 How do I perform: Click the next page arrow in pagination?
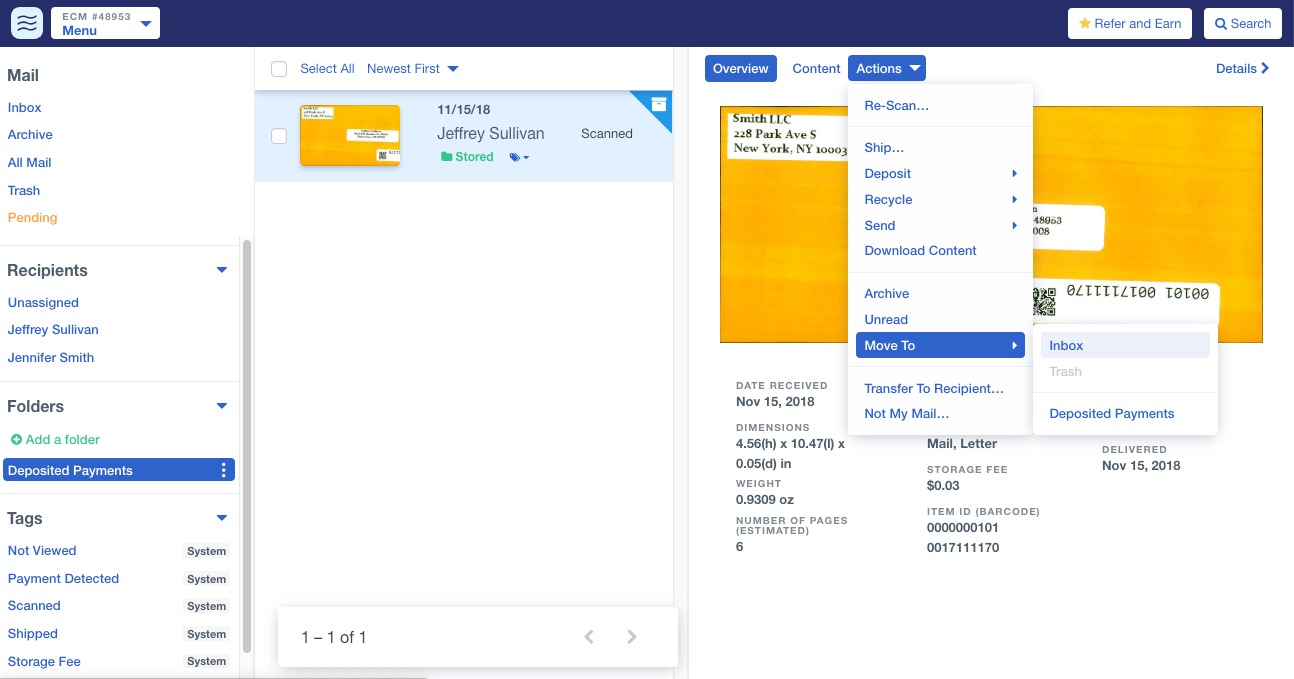point(631,637)
